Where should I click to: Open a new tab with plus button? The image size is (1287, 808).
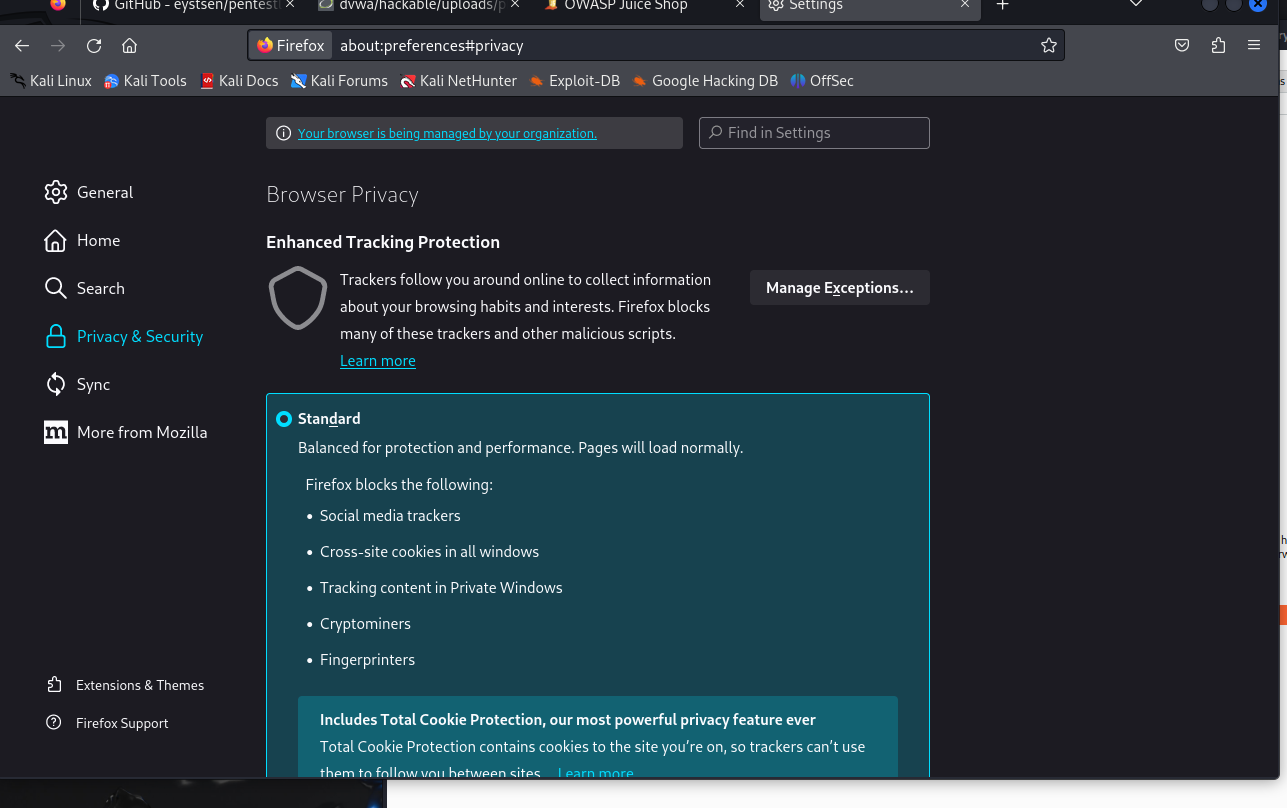coord(1003,6)
